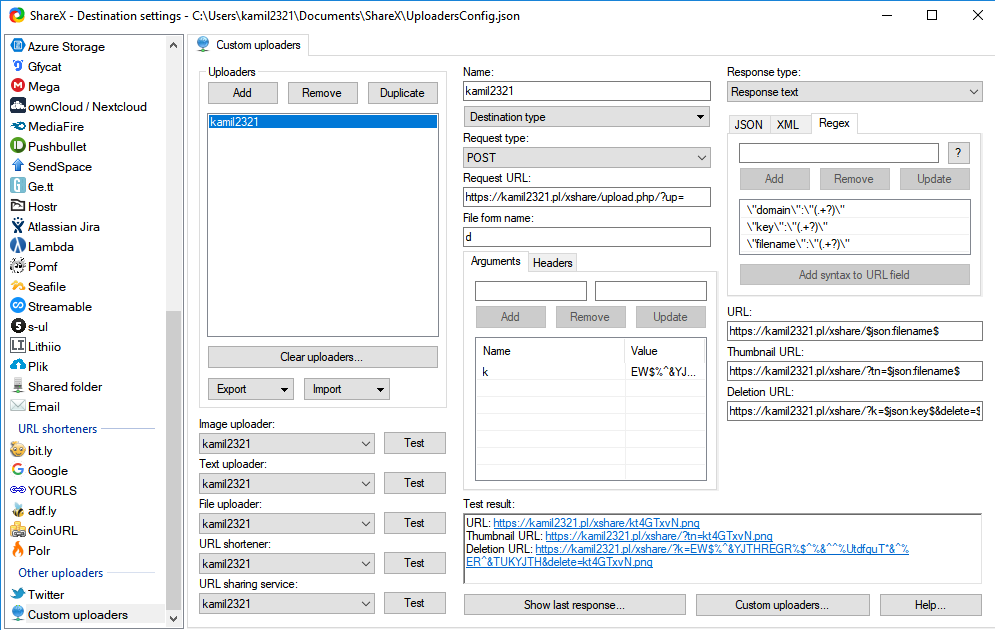Open Atlassian Jira destination icon

18,227
